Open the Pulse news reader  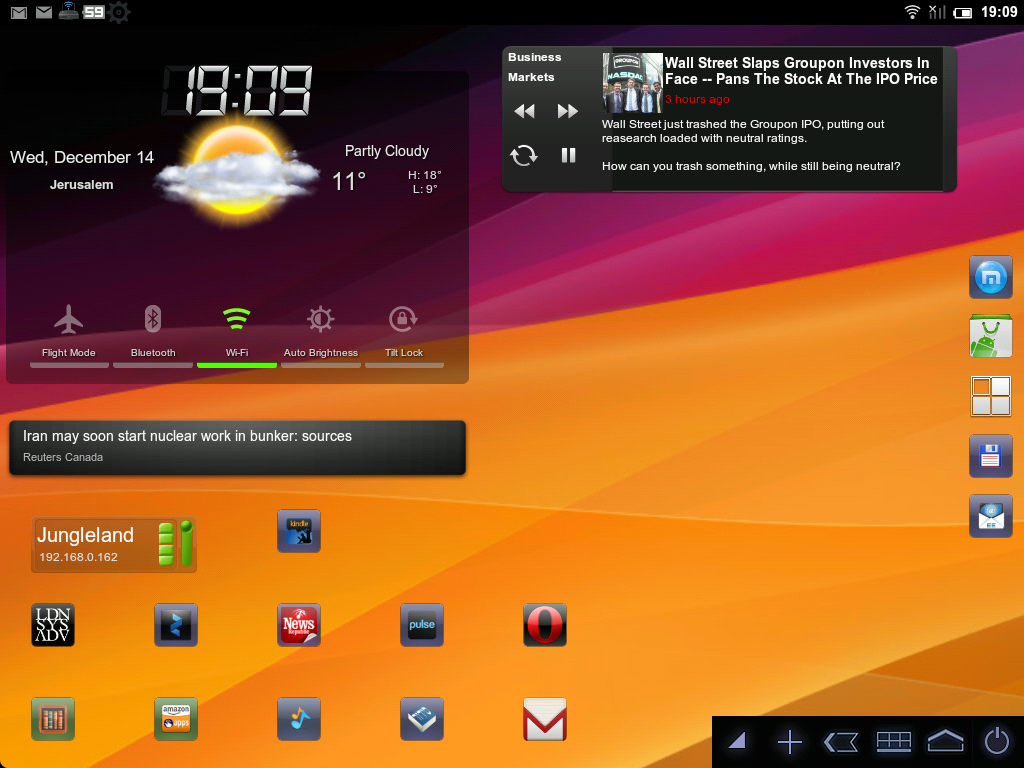422,625
